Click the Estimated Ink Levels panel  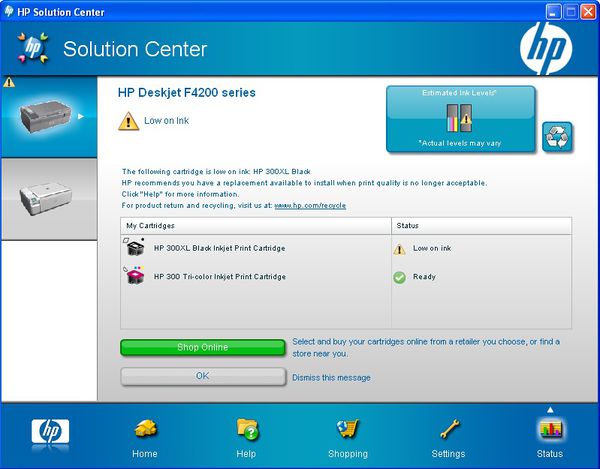click(x=460, y=119)
